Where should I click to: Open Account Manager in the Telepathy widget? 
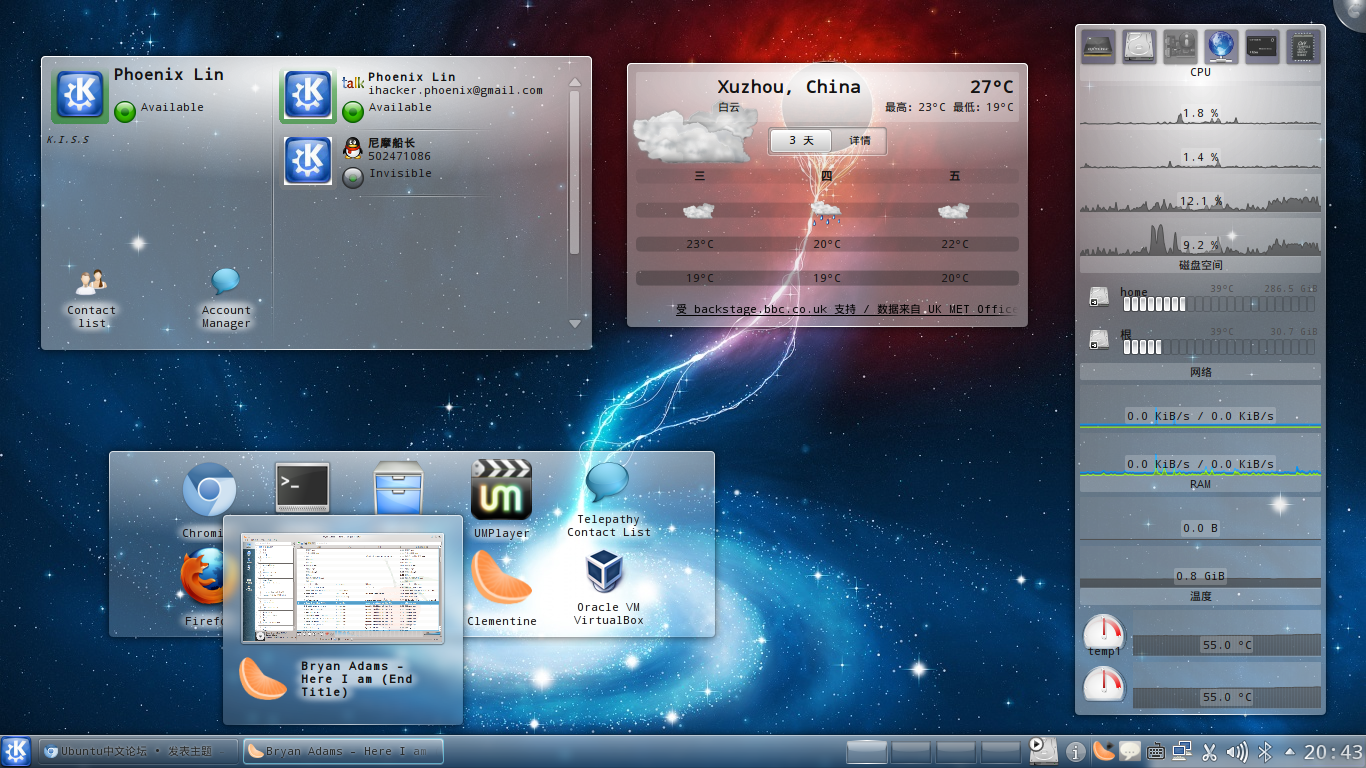226,283
